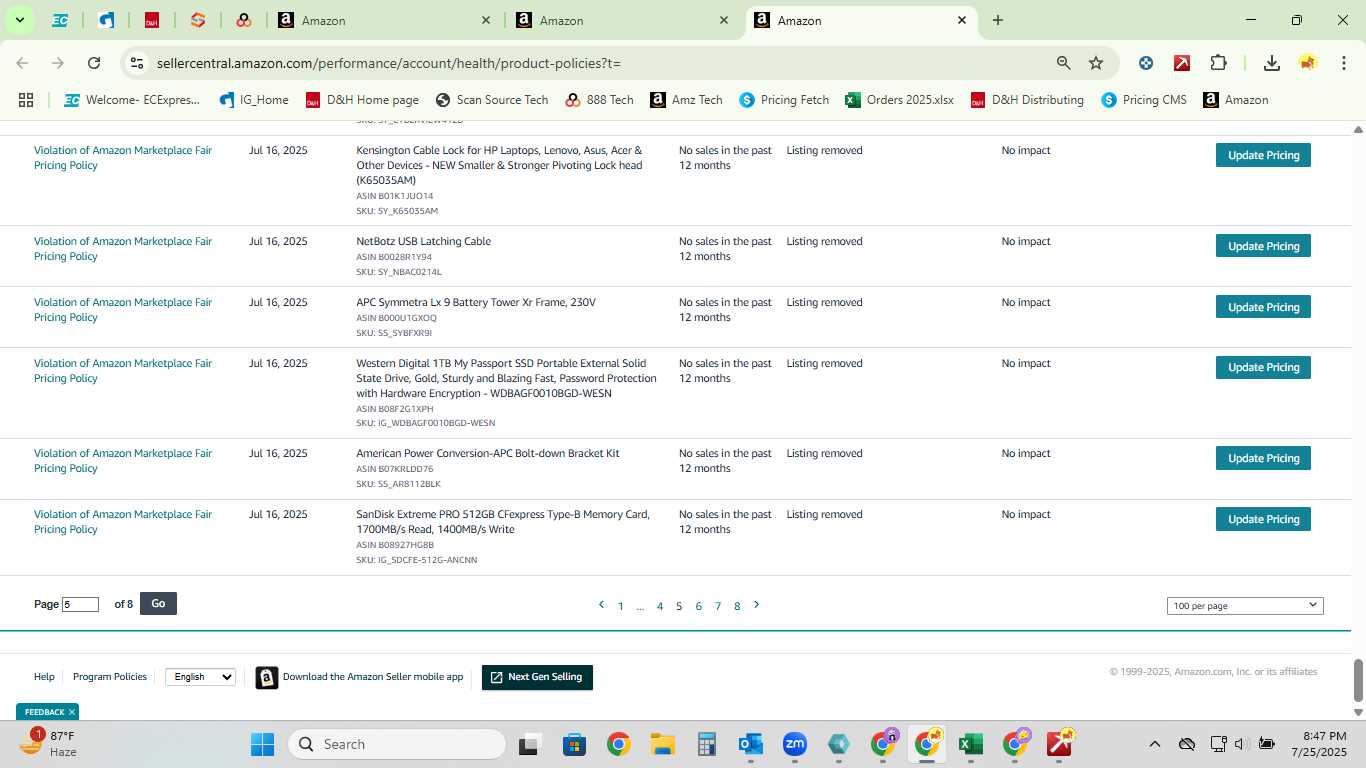Go to previous page arrow in pagination
Image resolution: width=1366 pixels, height=768 pixels.
click(x=601, y=605)
